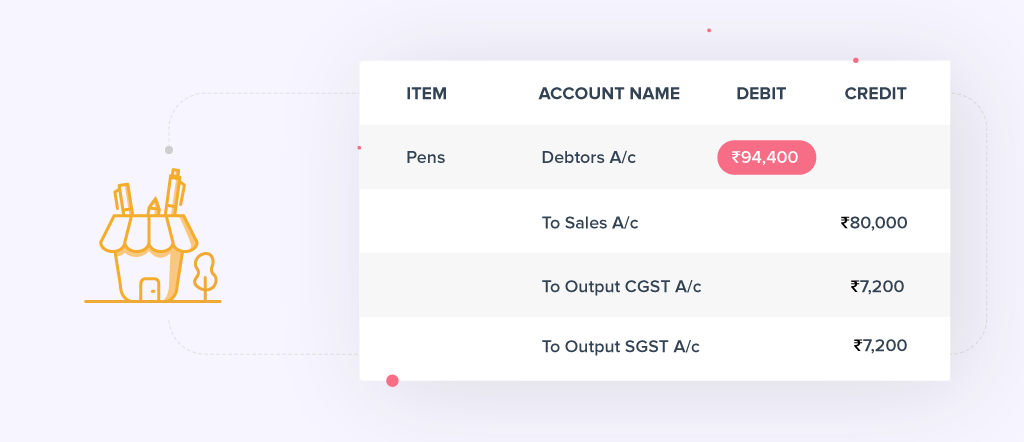Click the ₹7,200 amount in CGST row
Screen dimensions: 1024x442
[877, 287]
